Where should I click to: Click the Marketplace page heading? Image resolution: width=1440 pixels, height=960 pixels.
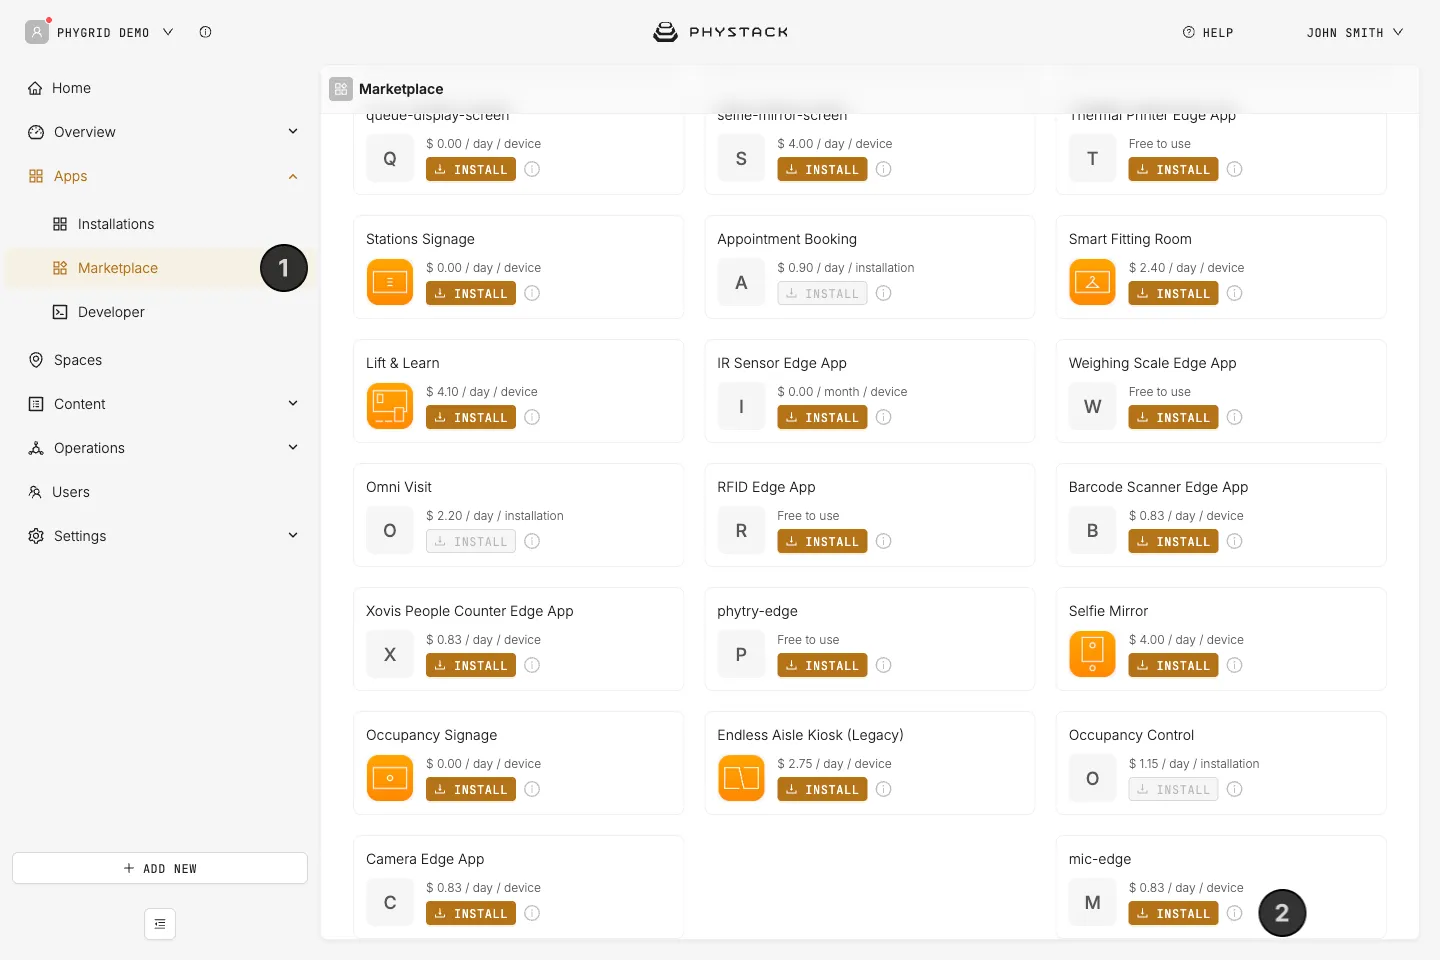(x=401, y=89)
